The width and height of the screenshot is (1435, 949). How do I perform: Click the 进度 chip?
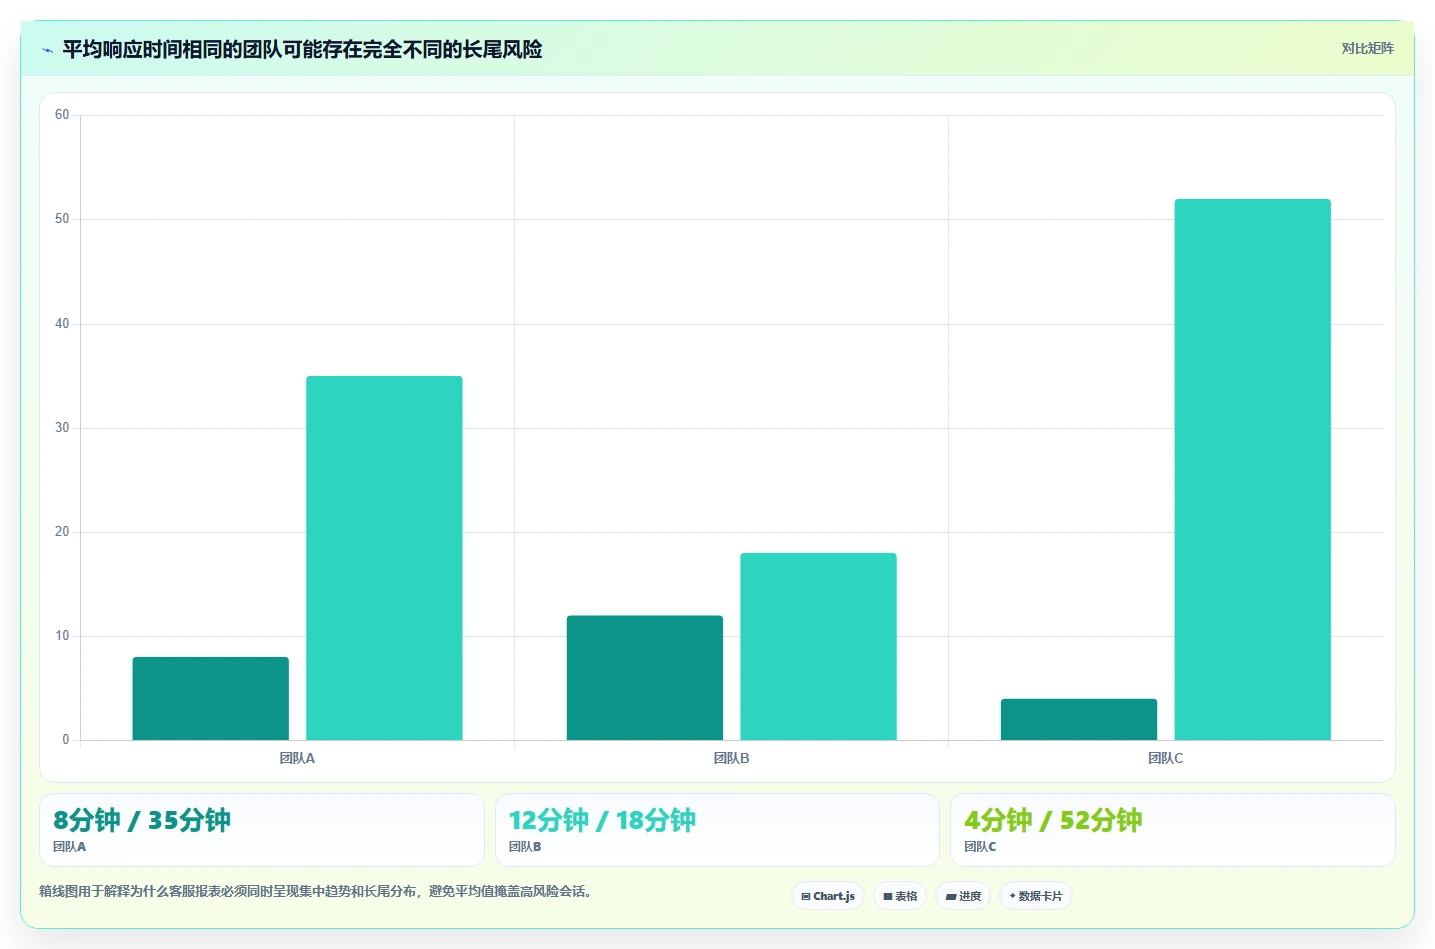pyautogui.click(x=963, y=896)
